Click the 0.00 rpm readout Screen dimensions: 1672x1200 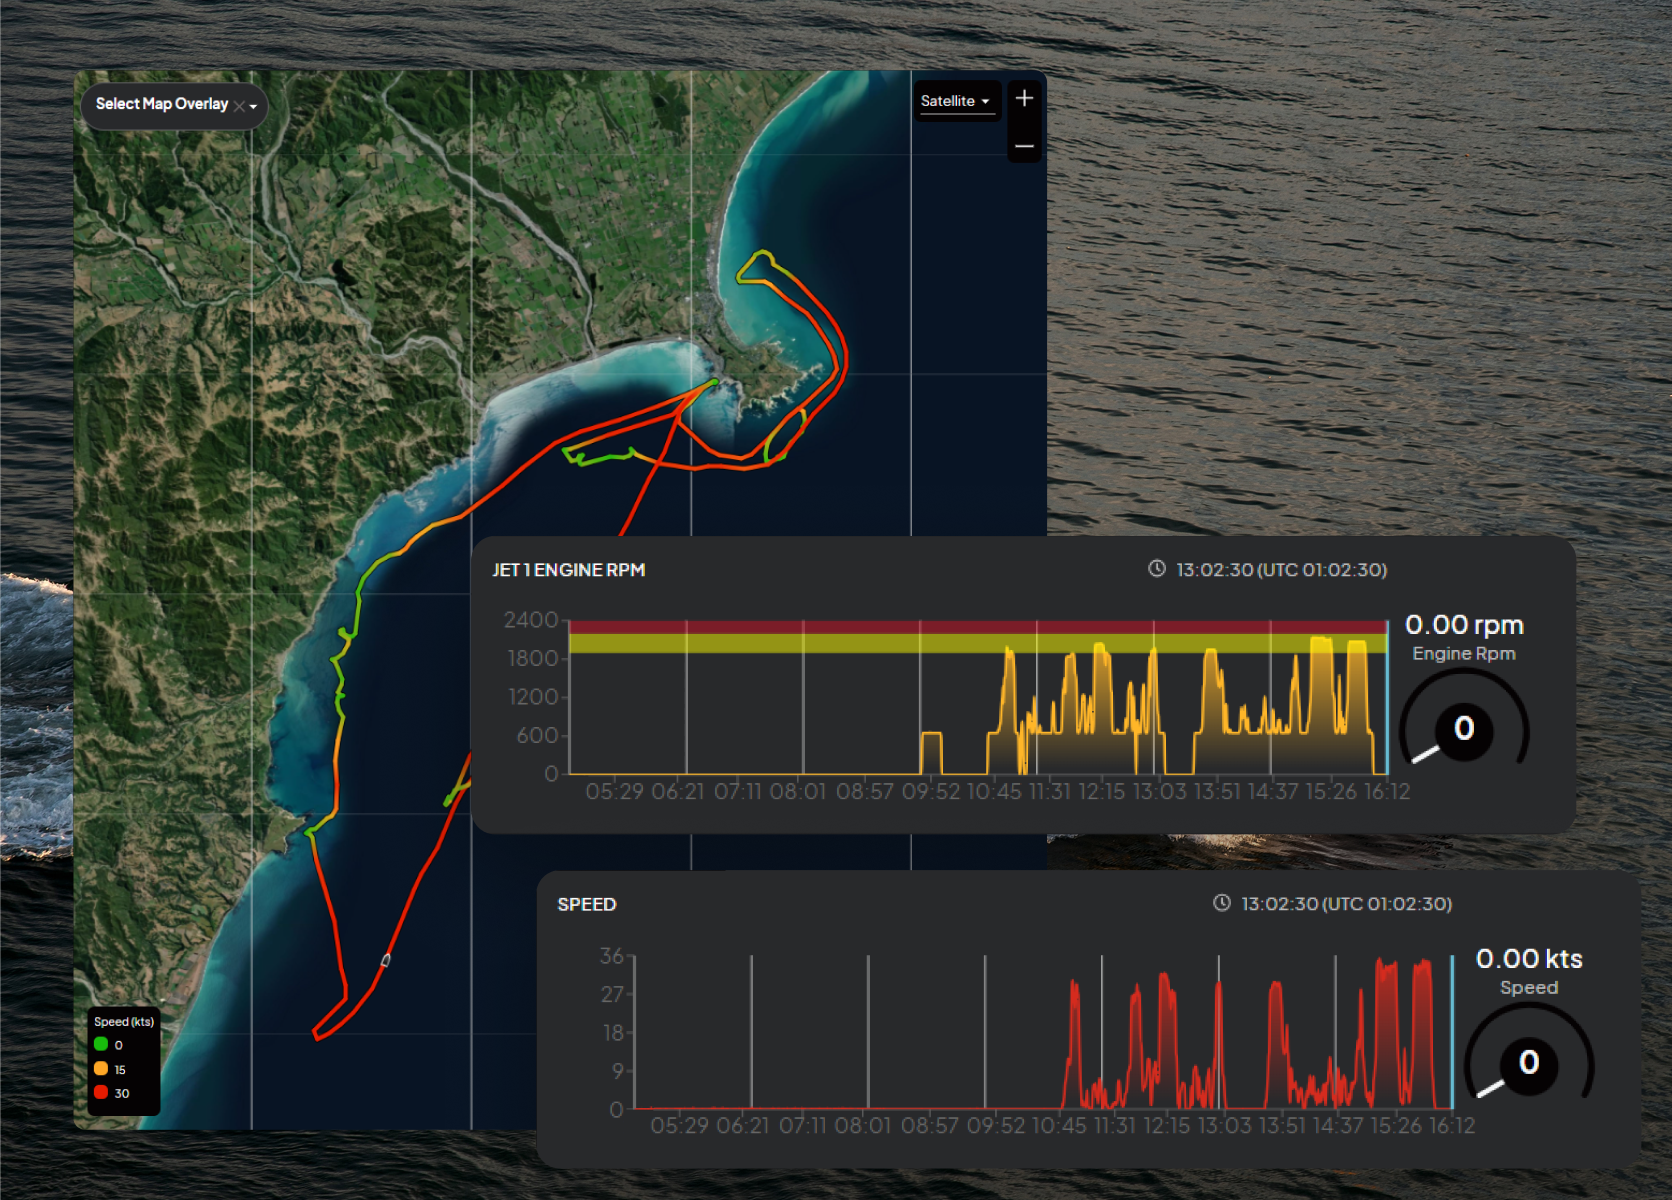coord(1464,624)
